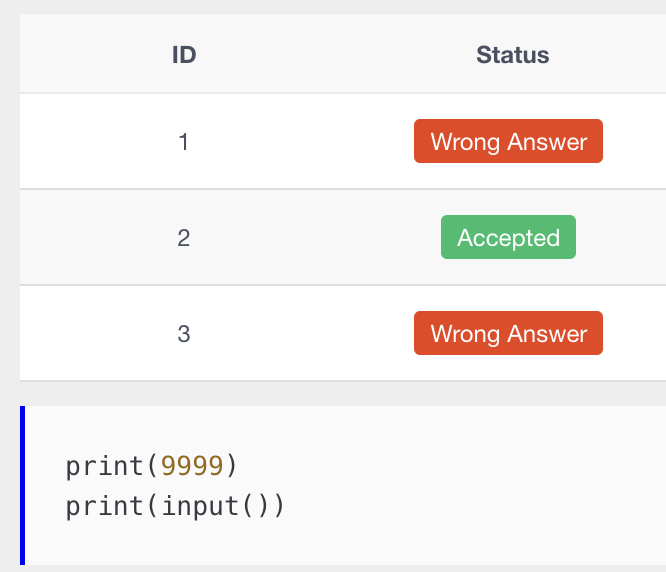Click empty area of row 3

click(x=297, y=333)
